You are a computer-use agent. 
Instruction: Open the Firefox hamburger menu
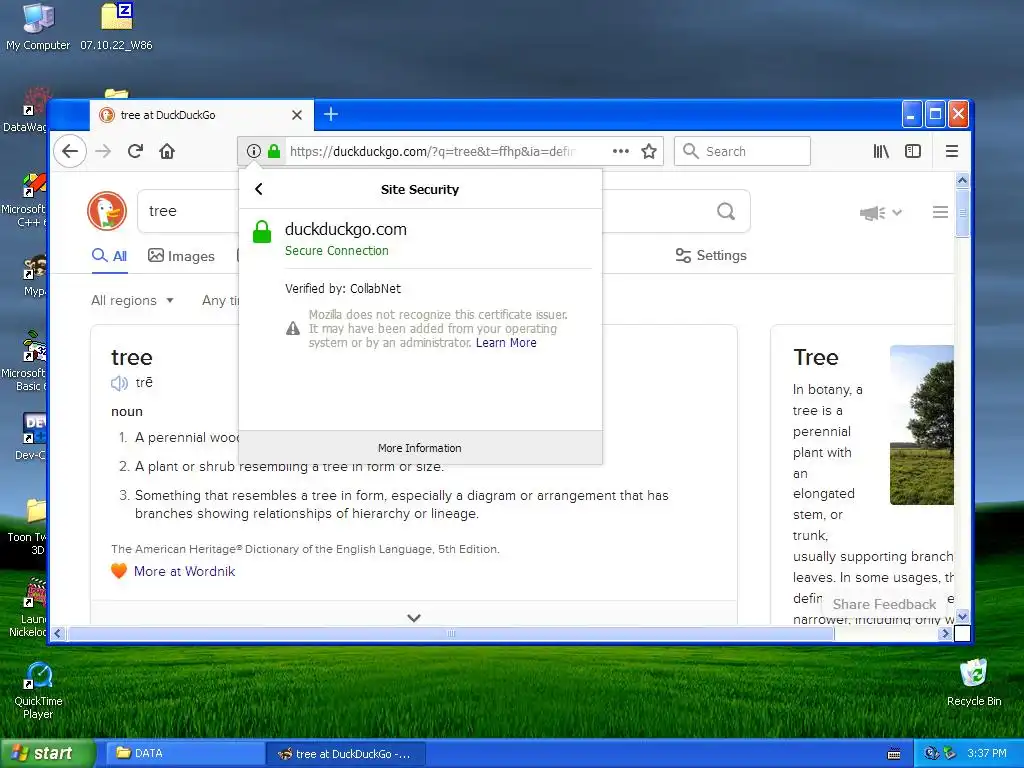[x=952, y=152]
